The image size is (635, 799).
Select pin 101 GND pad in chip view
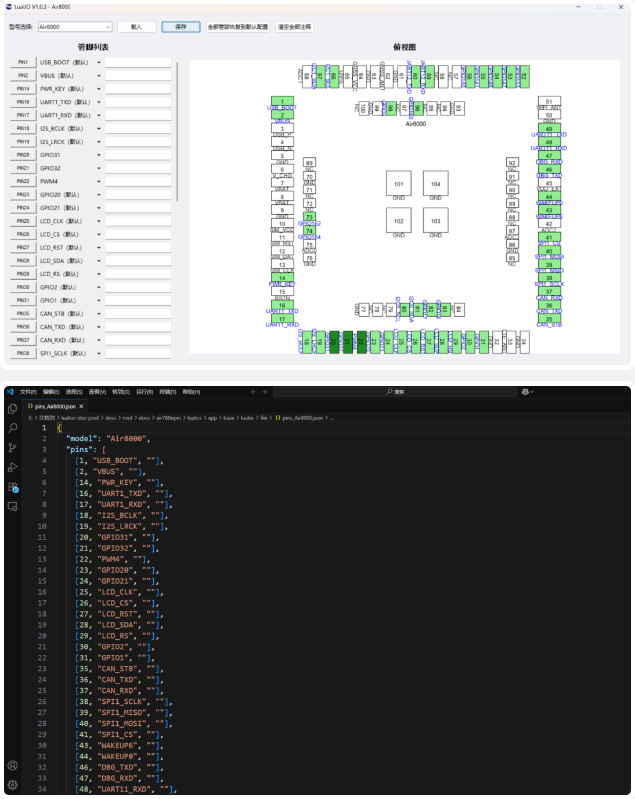click(x=399, y=183)
